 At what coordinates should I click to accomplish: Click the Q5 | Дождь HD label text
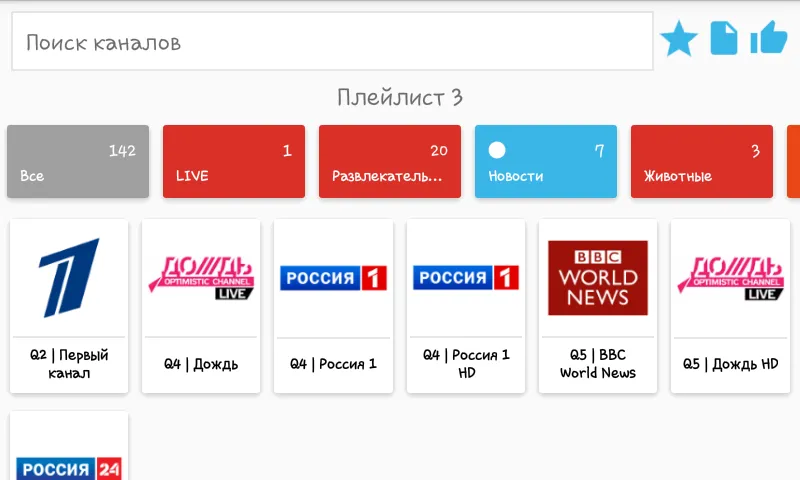(731, 364)
